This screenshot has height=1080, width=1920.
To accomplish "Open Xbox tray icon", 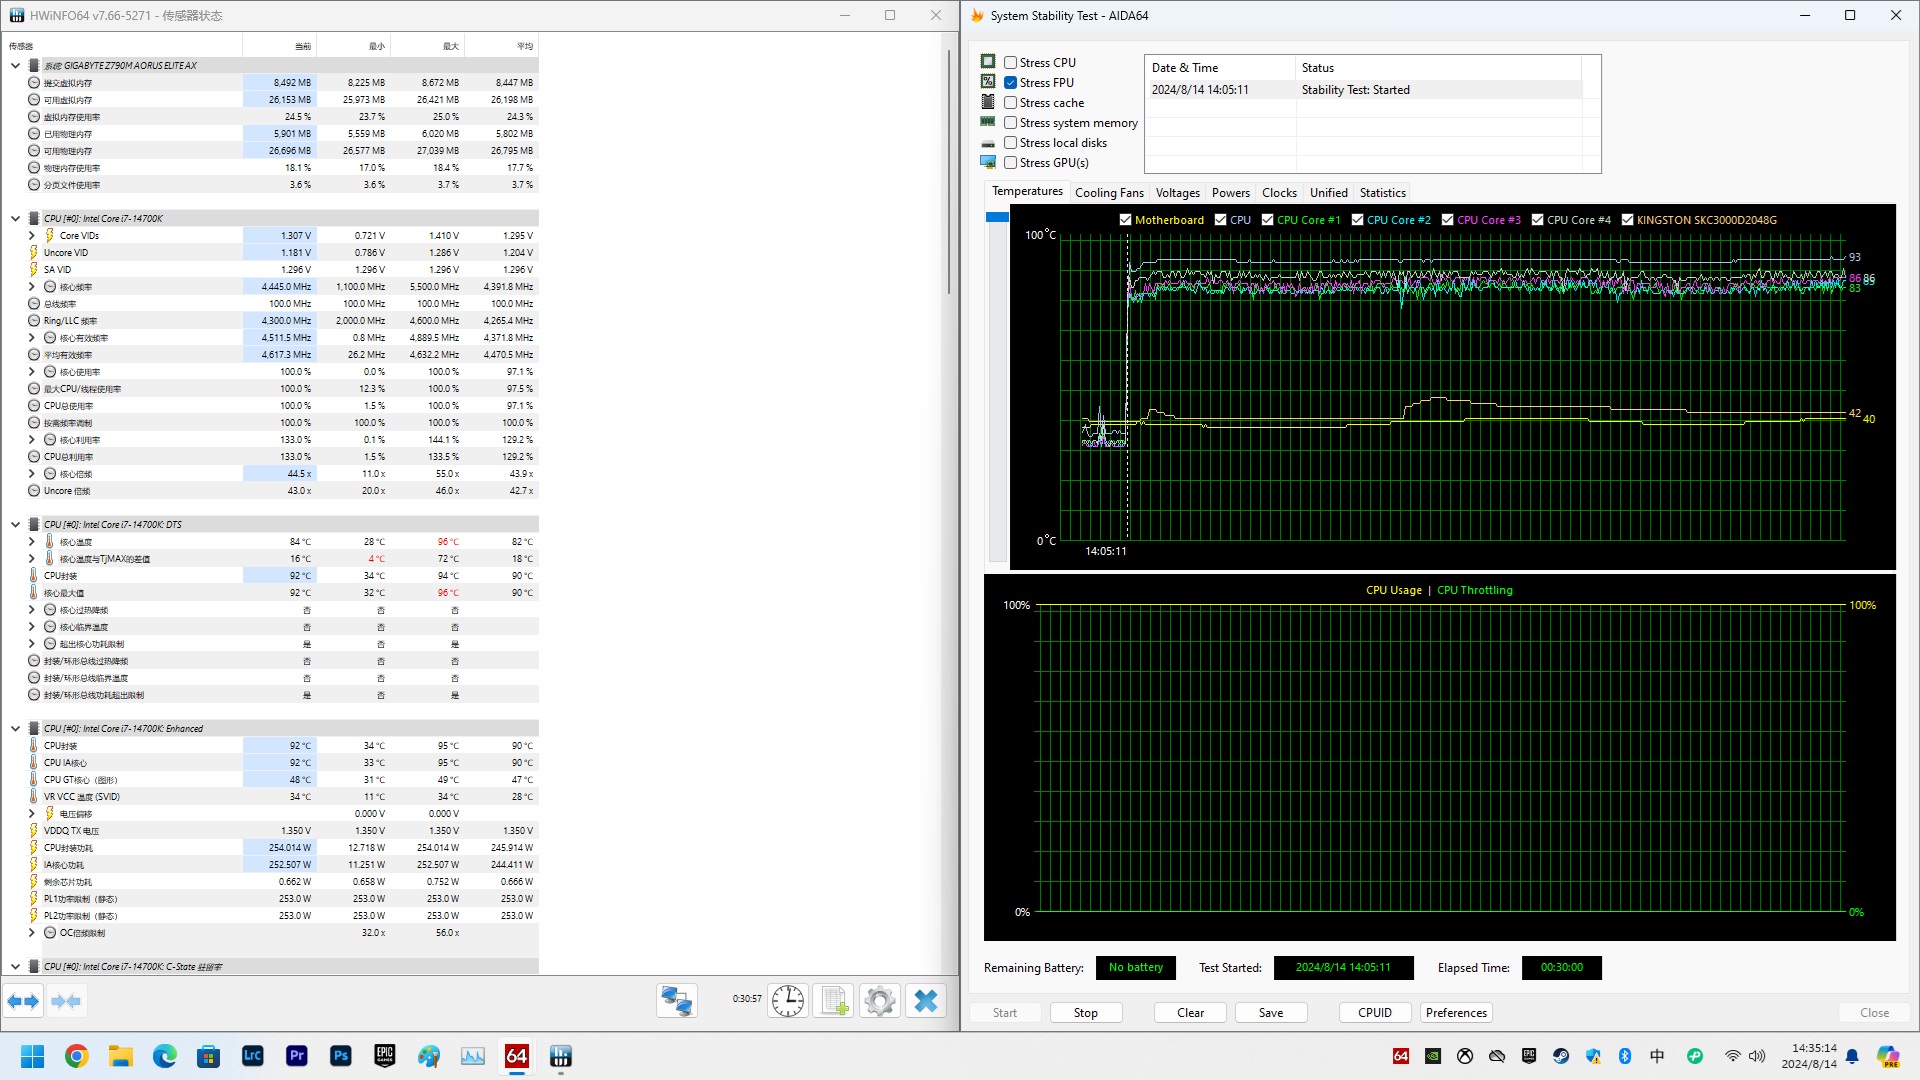I will click(1465, 1056).
